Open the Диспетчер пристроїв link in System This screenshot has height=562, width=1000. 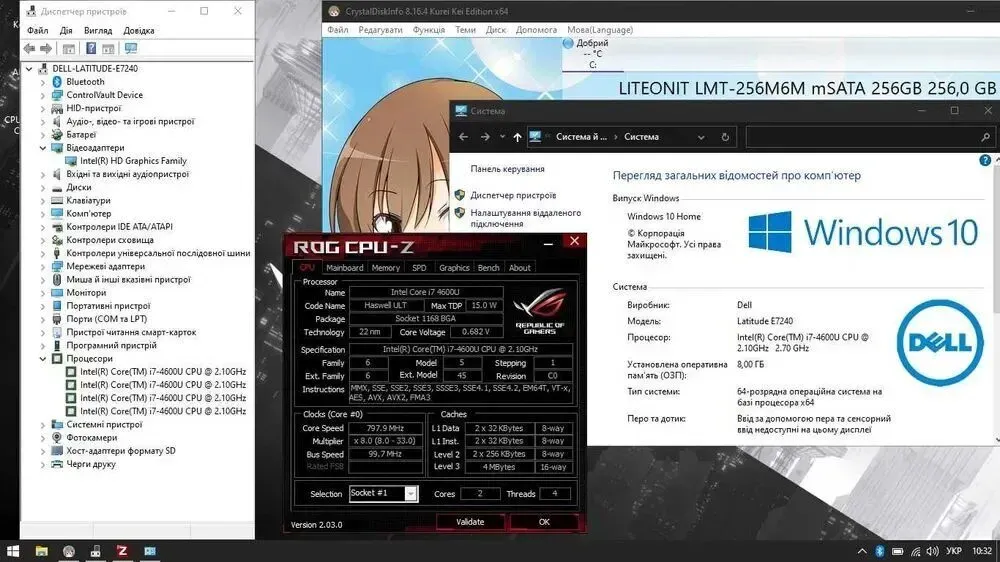tap(513, 196)
